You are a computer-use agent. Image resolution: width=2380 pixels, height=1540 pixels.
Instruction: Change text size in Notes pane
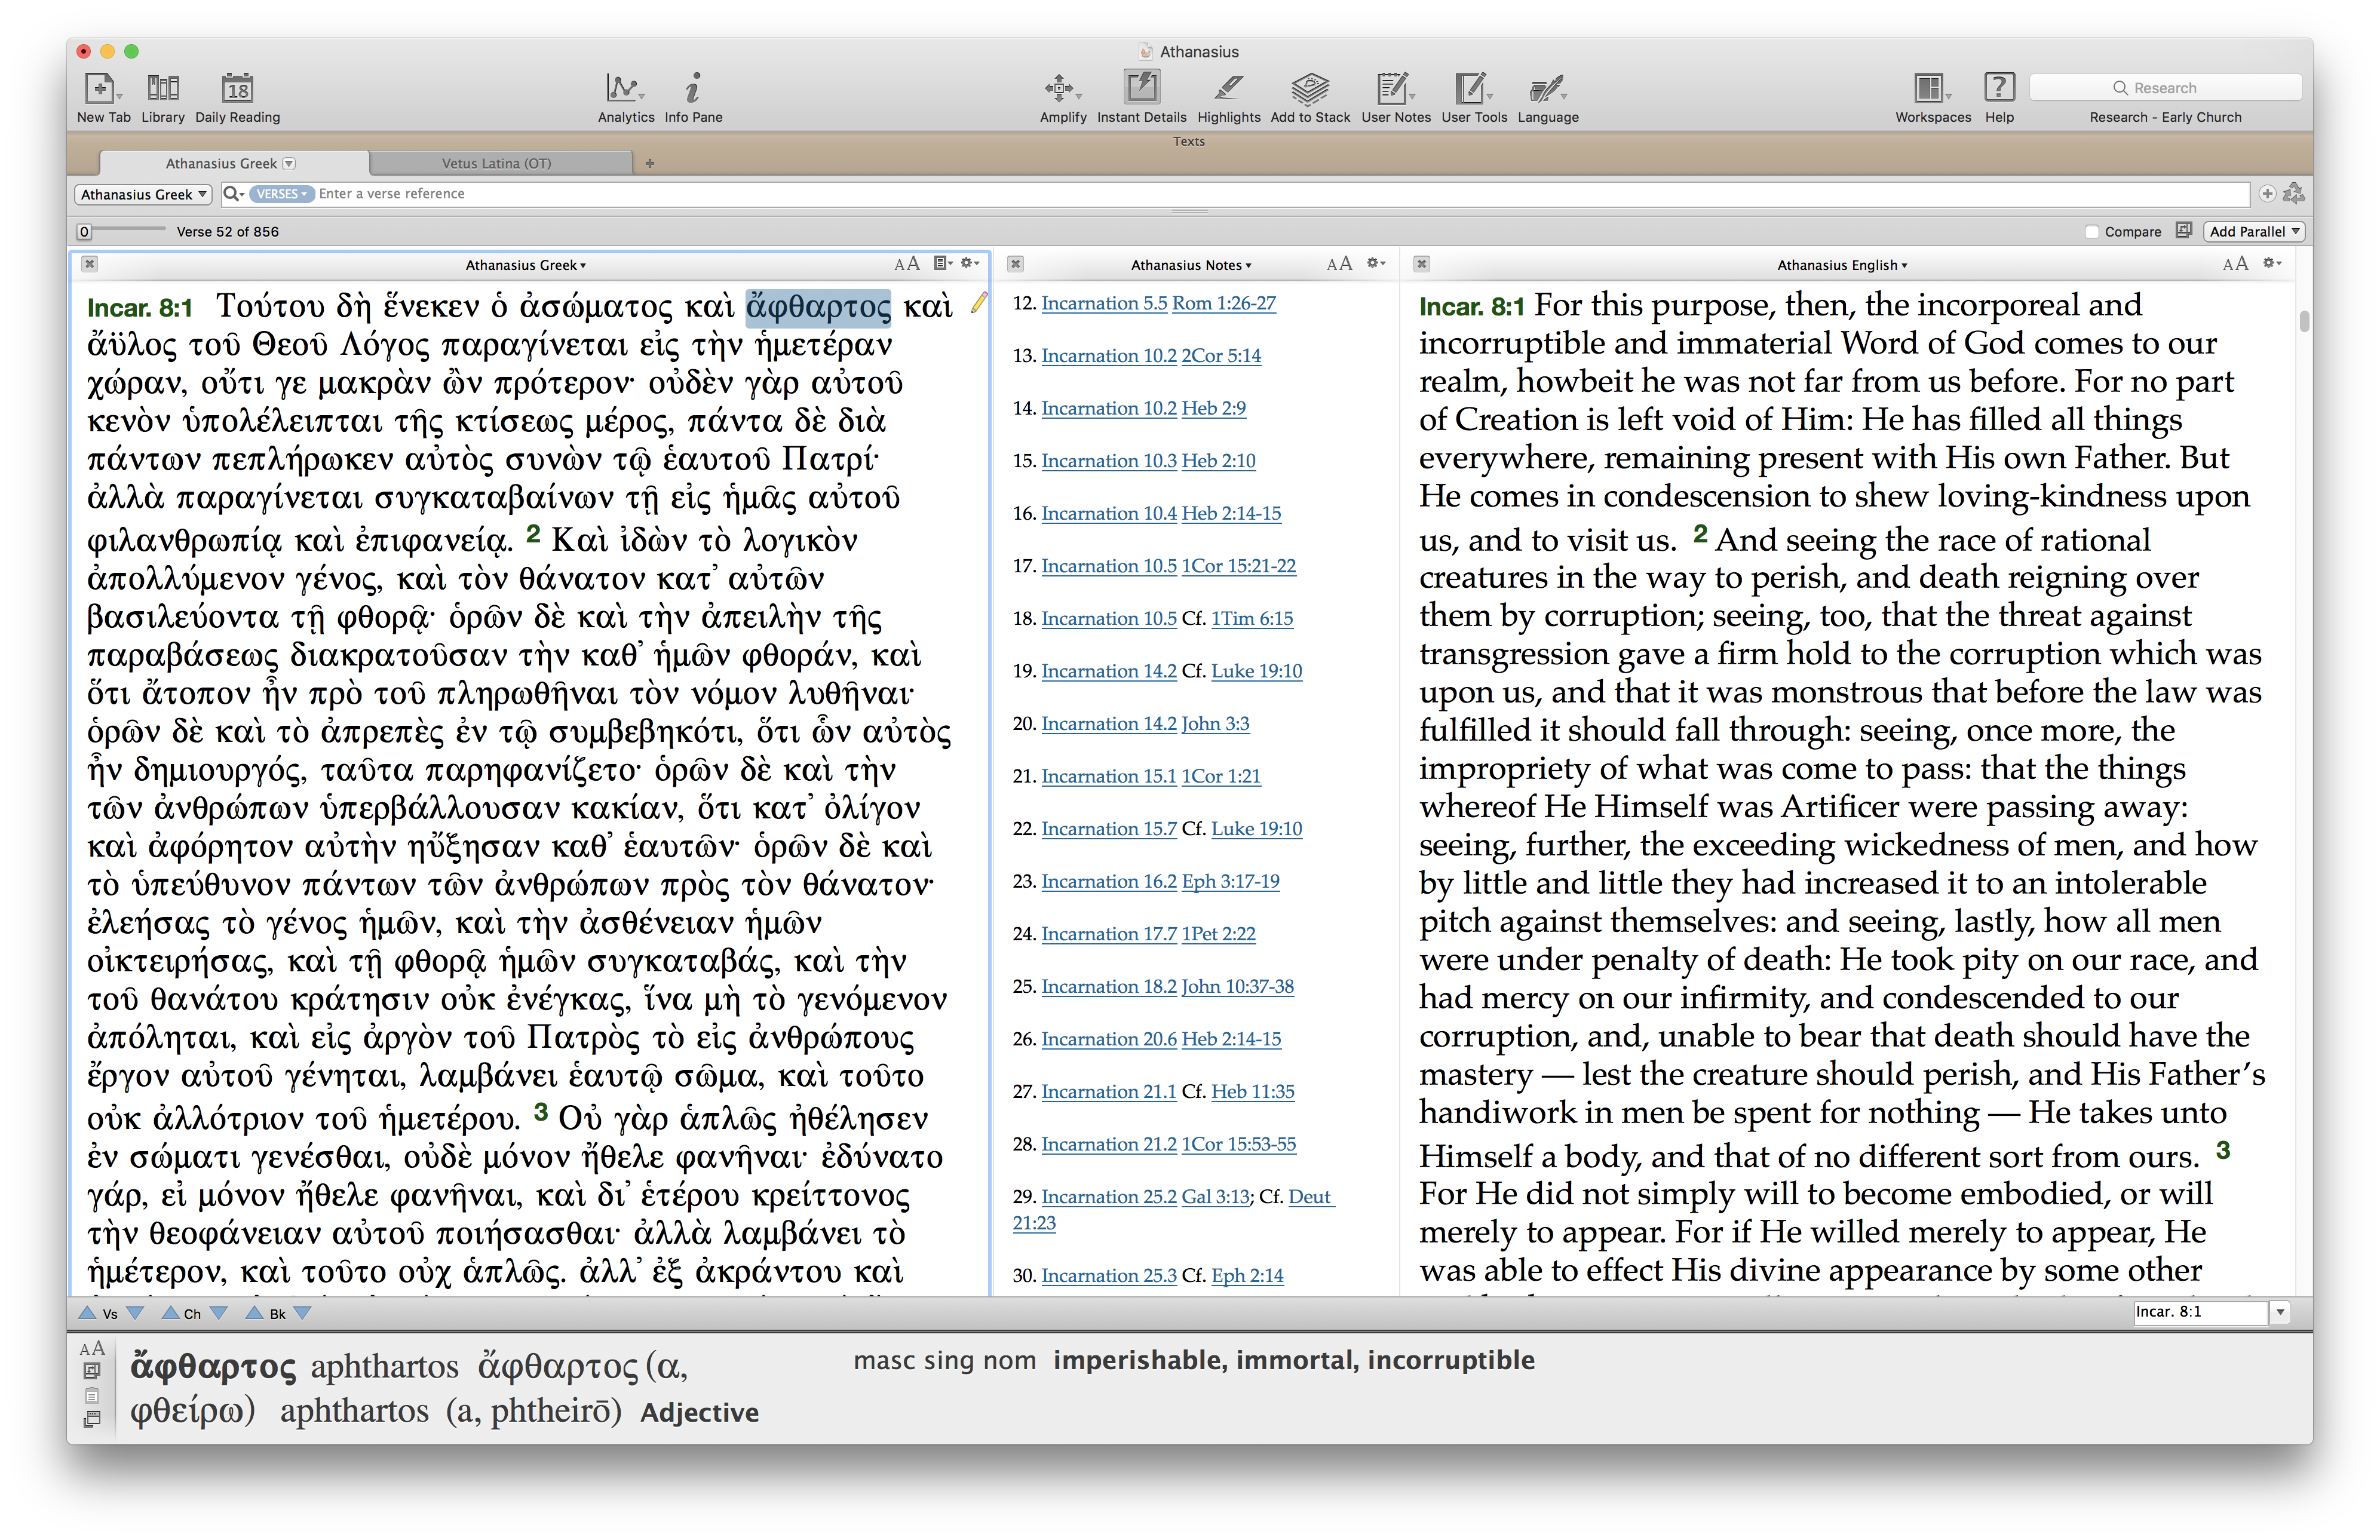(1339, 264)
